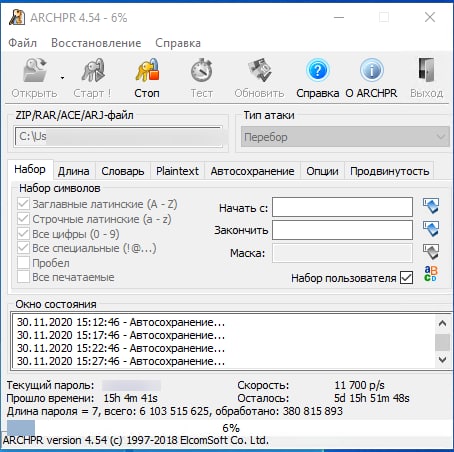
Task: Open the О ARCHPR info icon
Action: pyautogui.click(x=371, y=70)
